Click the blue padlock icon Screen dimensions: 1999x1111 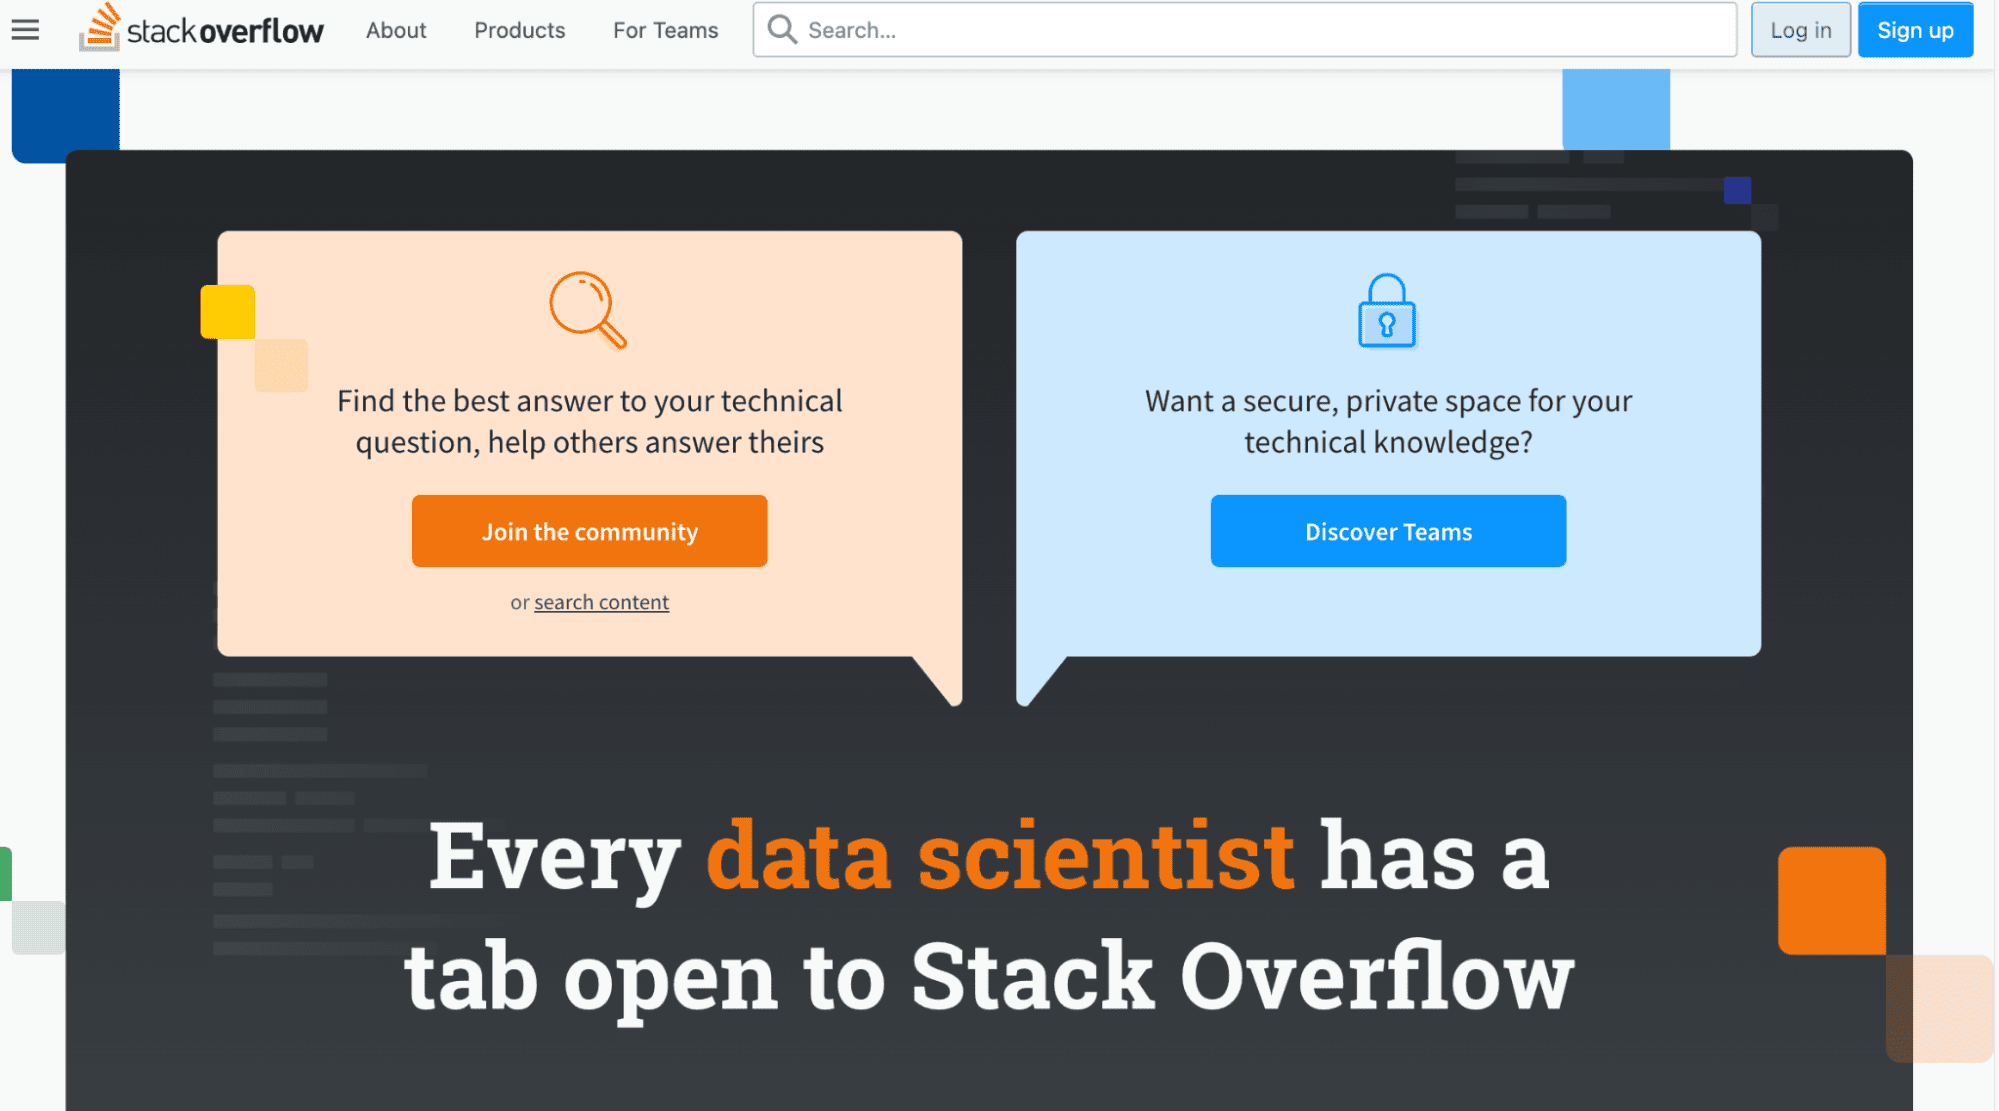(1387, 311)
